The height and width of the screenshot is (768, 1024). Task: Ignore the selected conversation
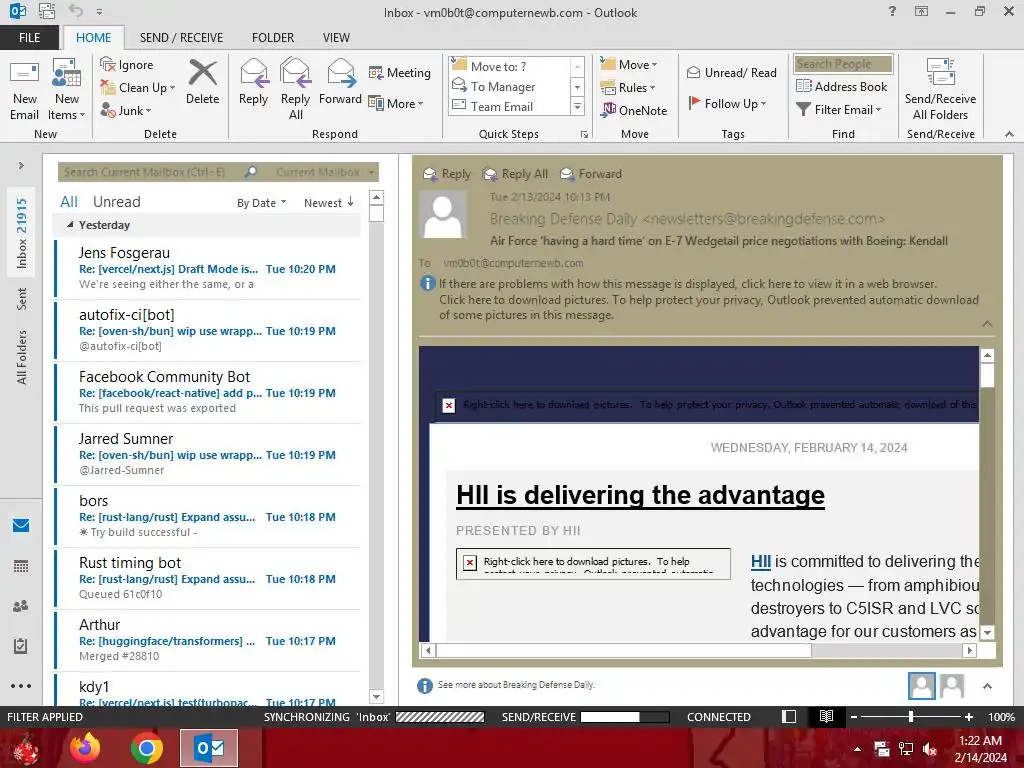coord(127,65)
